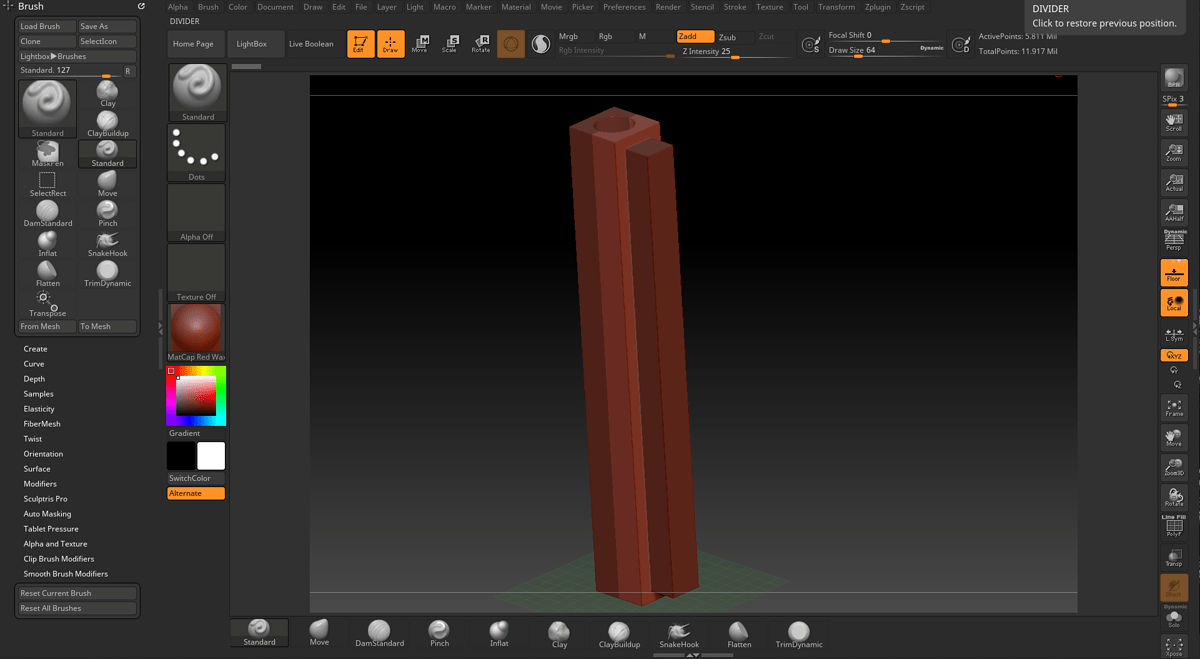Click the color picker square

point(196,396)
